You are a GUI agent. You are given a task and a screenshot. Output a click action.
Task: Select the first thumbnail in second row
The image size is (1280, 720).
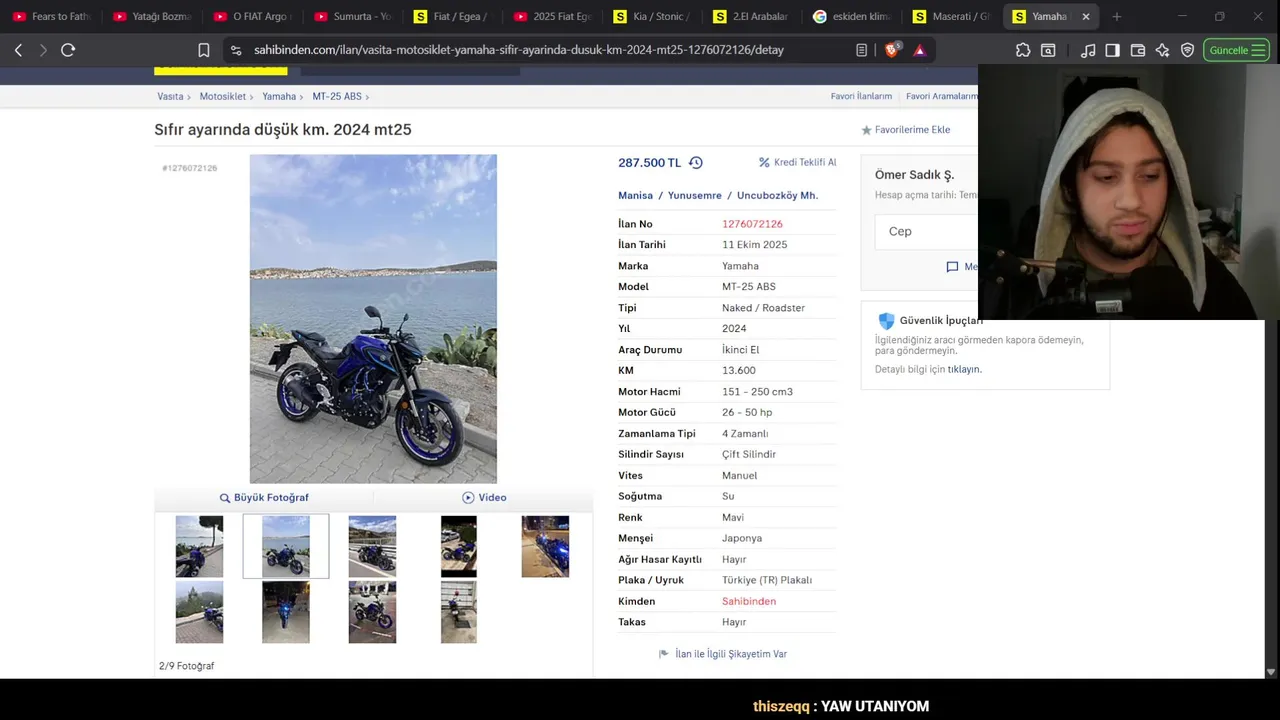coord(199,612)
